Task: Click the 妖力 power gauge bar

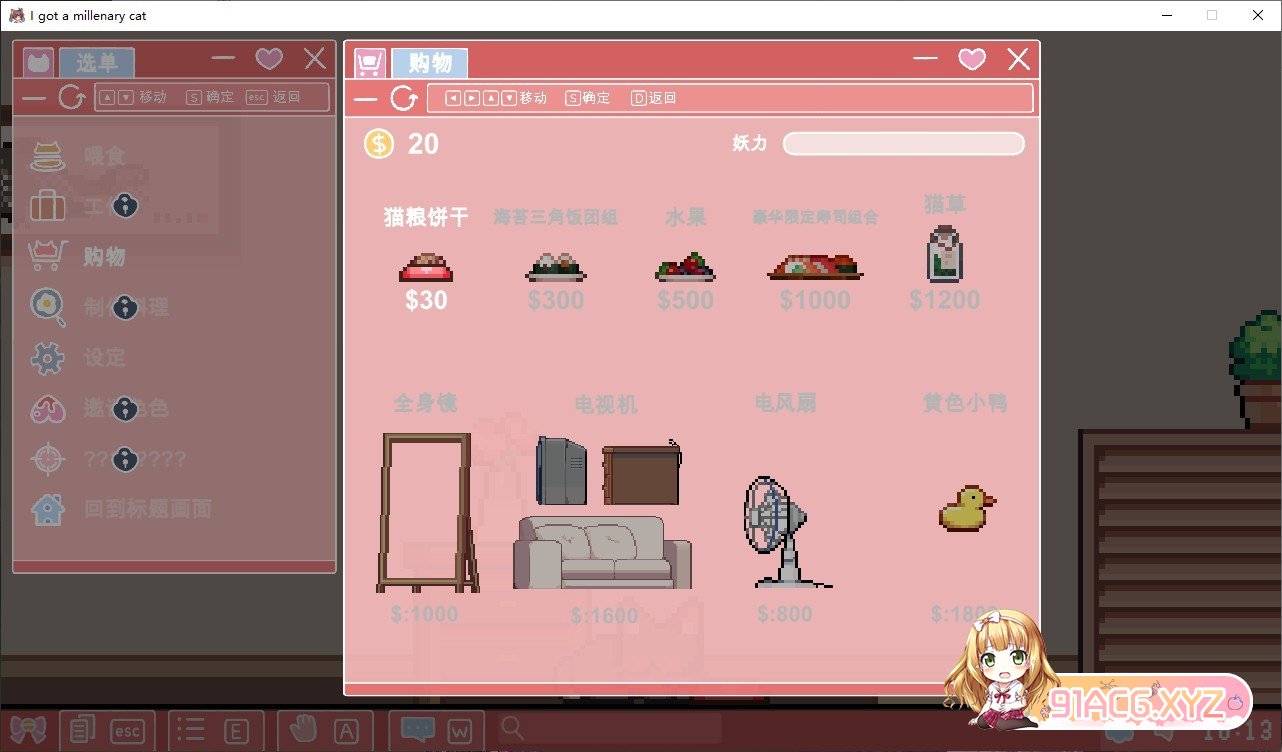Action: (x=903, y=144)
